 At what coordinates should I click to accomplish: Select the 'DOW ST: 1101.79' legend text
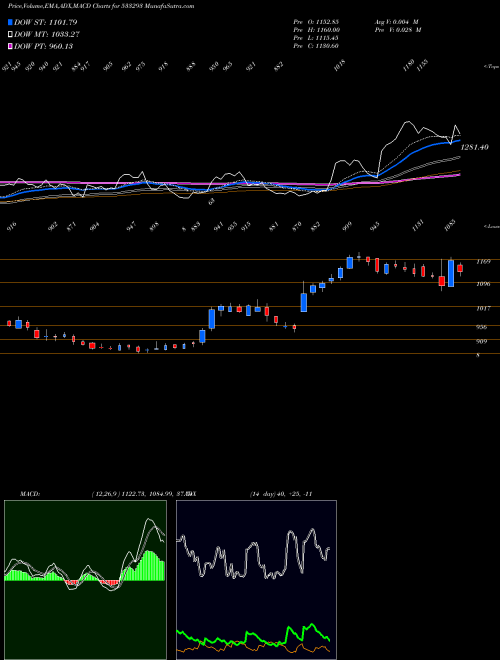pyautogui.click(x=45, y=22)
